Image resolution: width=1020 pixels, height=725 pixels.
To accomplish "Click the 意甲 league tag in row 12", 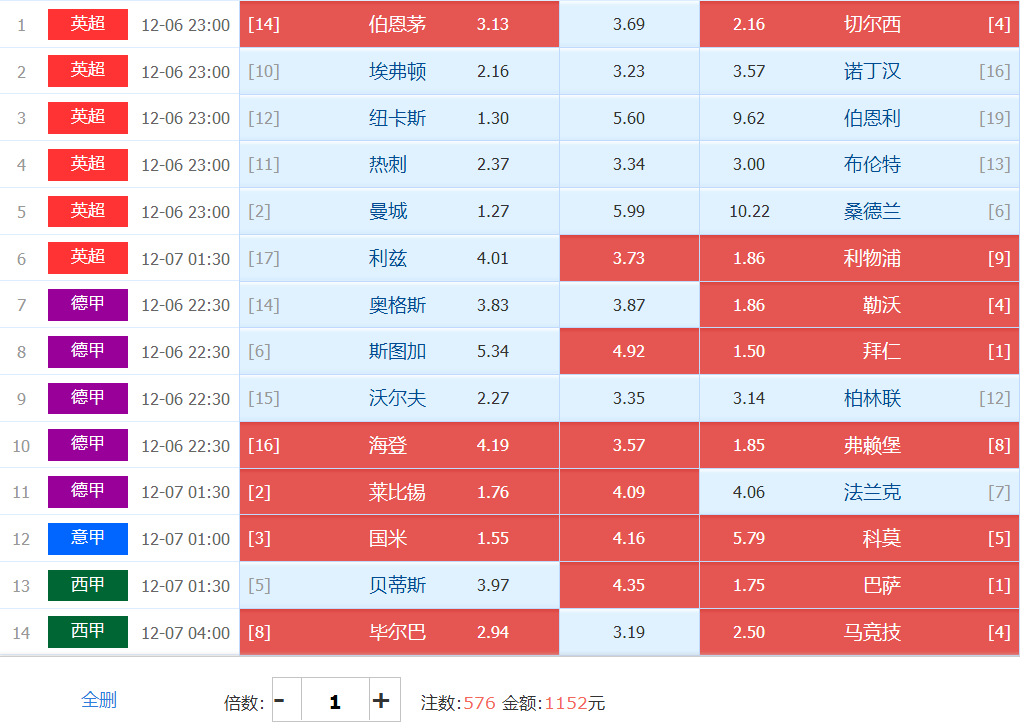I will (88, 538).
